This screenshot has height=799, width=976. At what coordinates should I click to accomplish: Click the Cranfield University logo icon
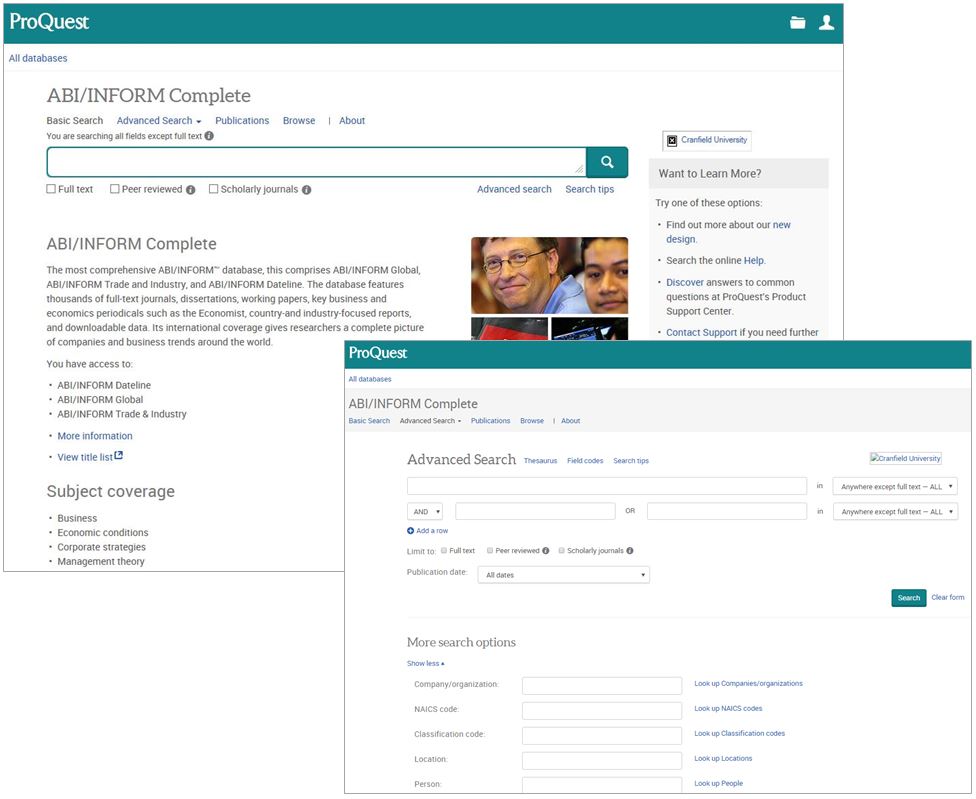tap(672, 141)
